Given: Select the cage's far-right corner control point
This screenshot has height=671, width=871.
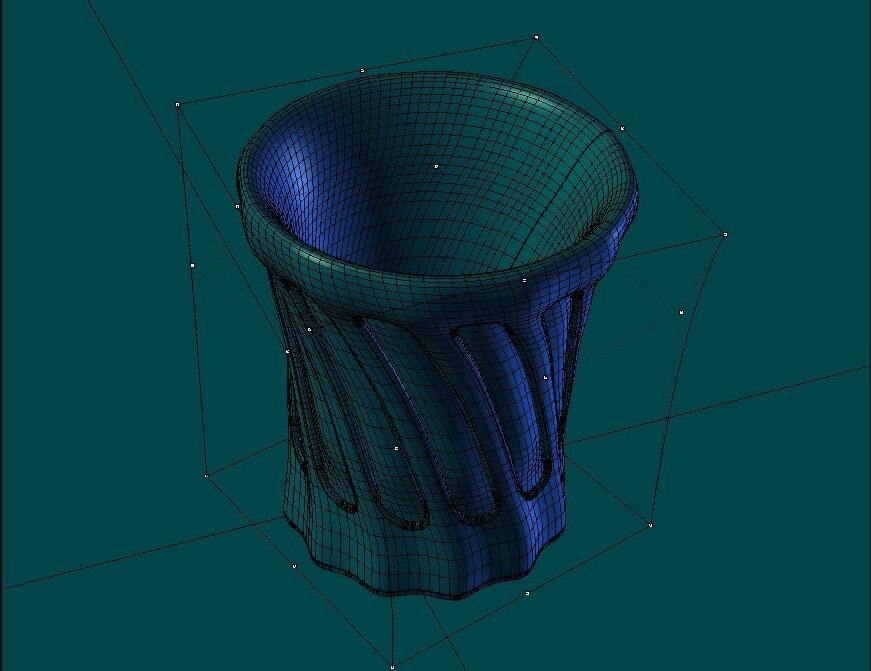Looking at the screenshot, I should coord(725,235).
